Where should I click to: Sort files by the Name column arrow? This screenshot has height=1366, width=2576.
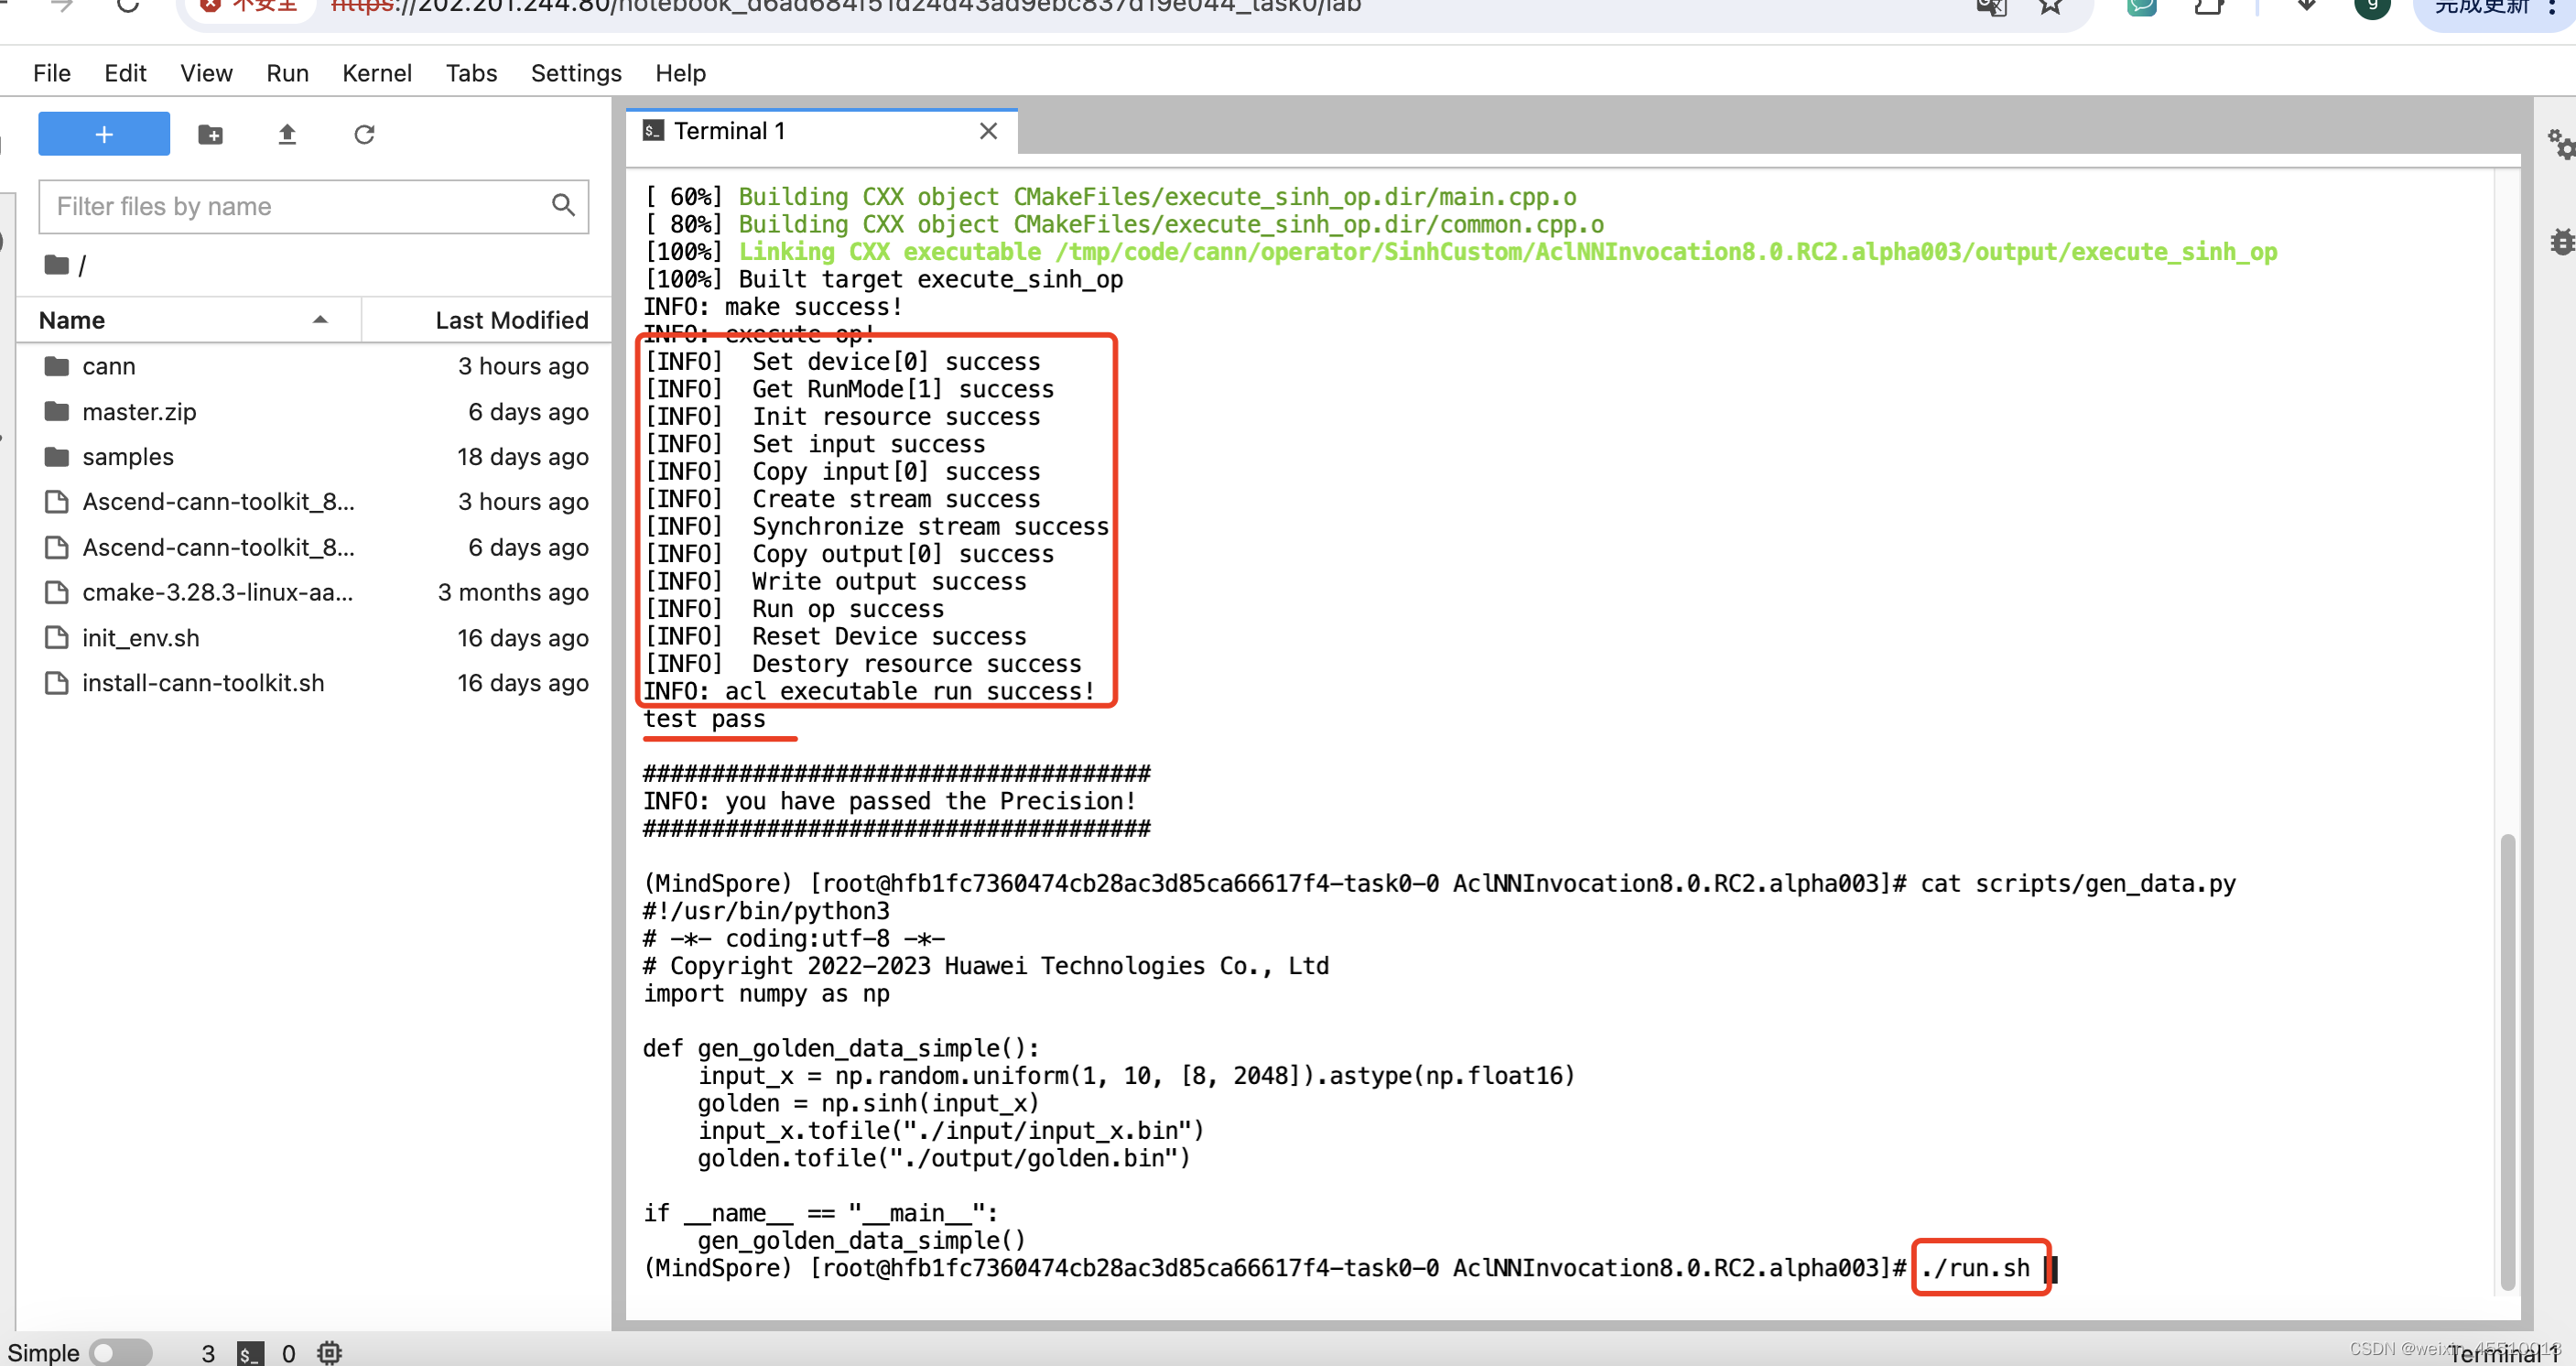(320, 320)
